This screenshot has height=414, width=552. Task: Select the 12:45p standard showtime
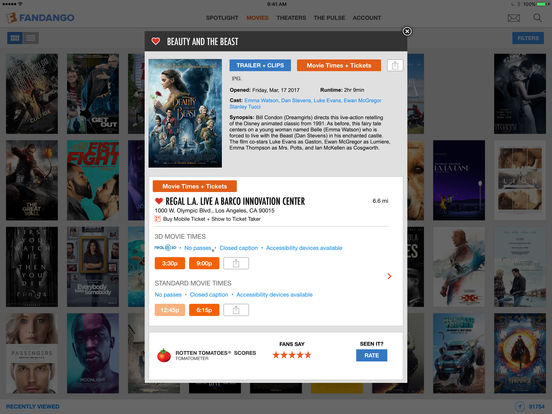coord(170,310)
